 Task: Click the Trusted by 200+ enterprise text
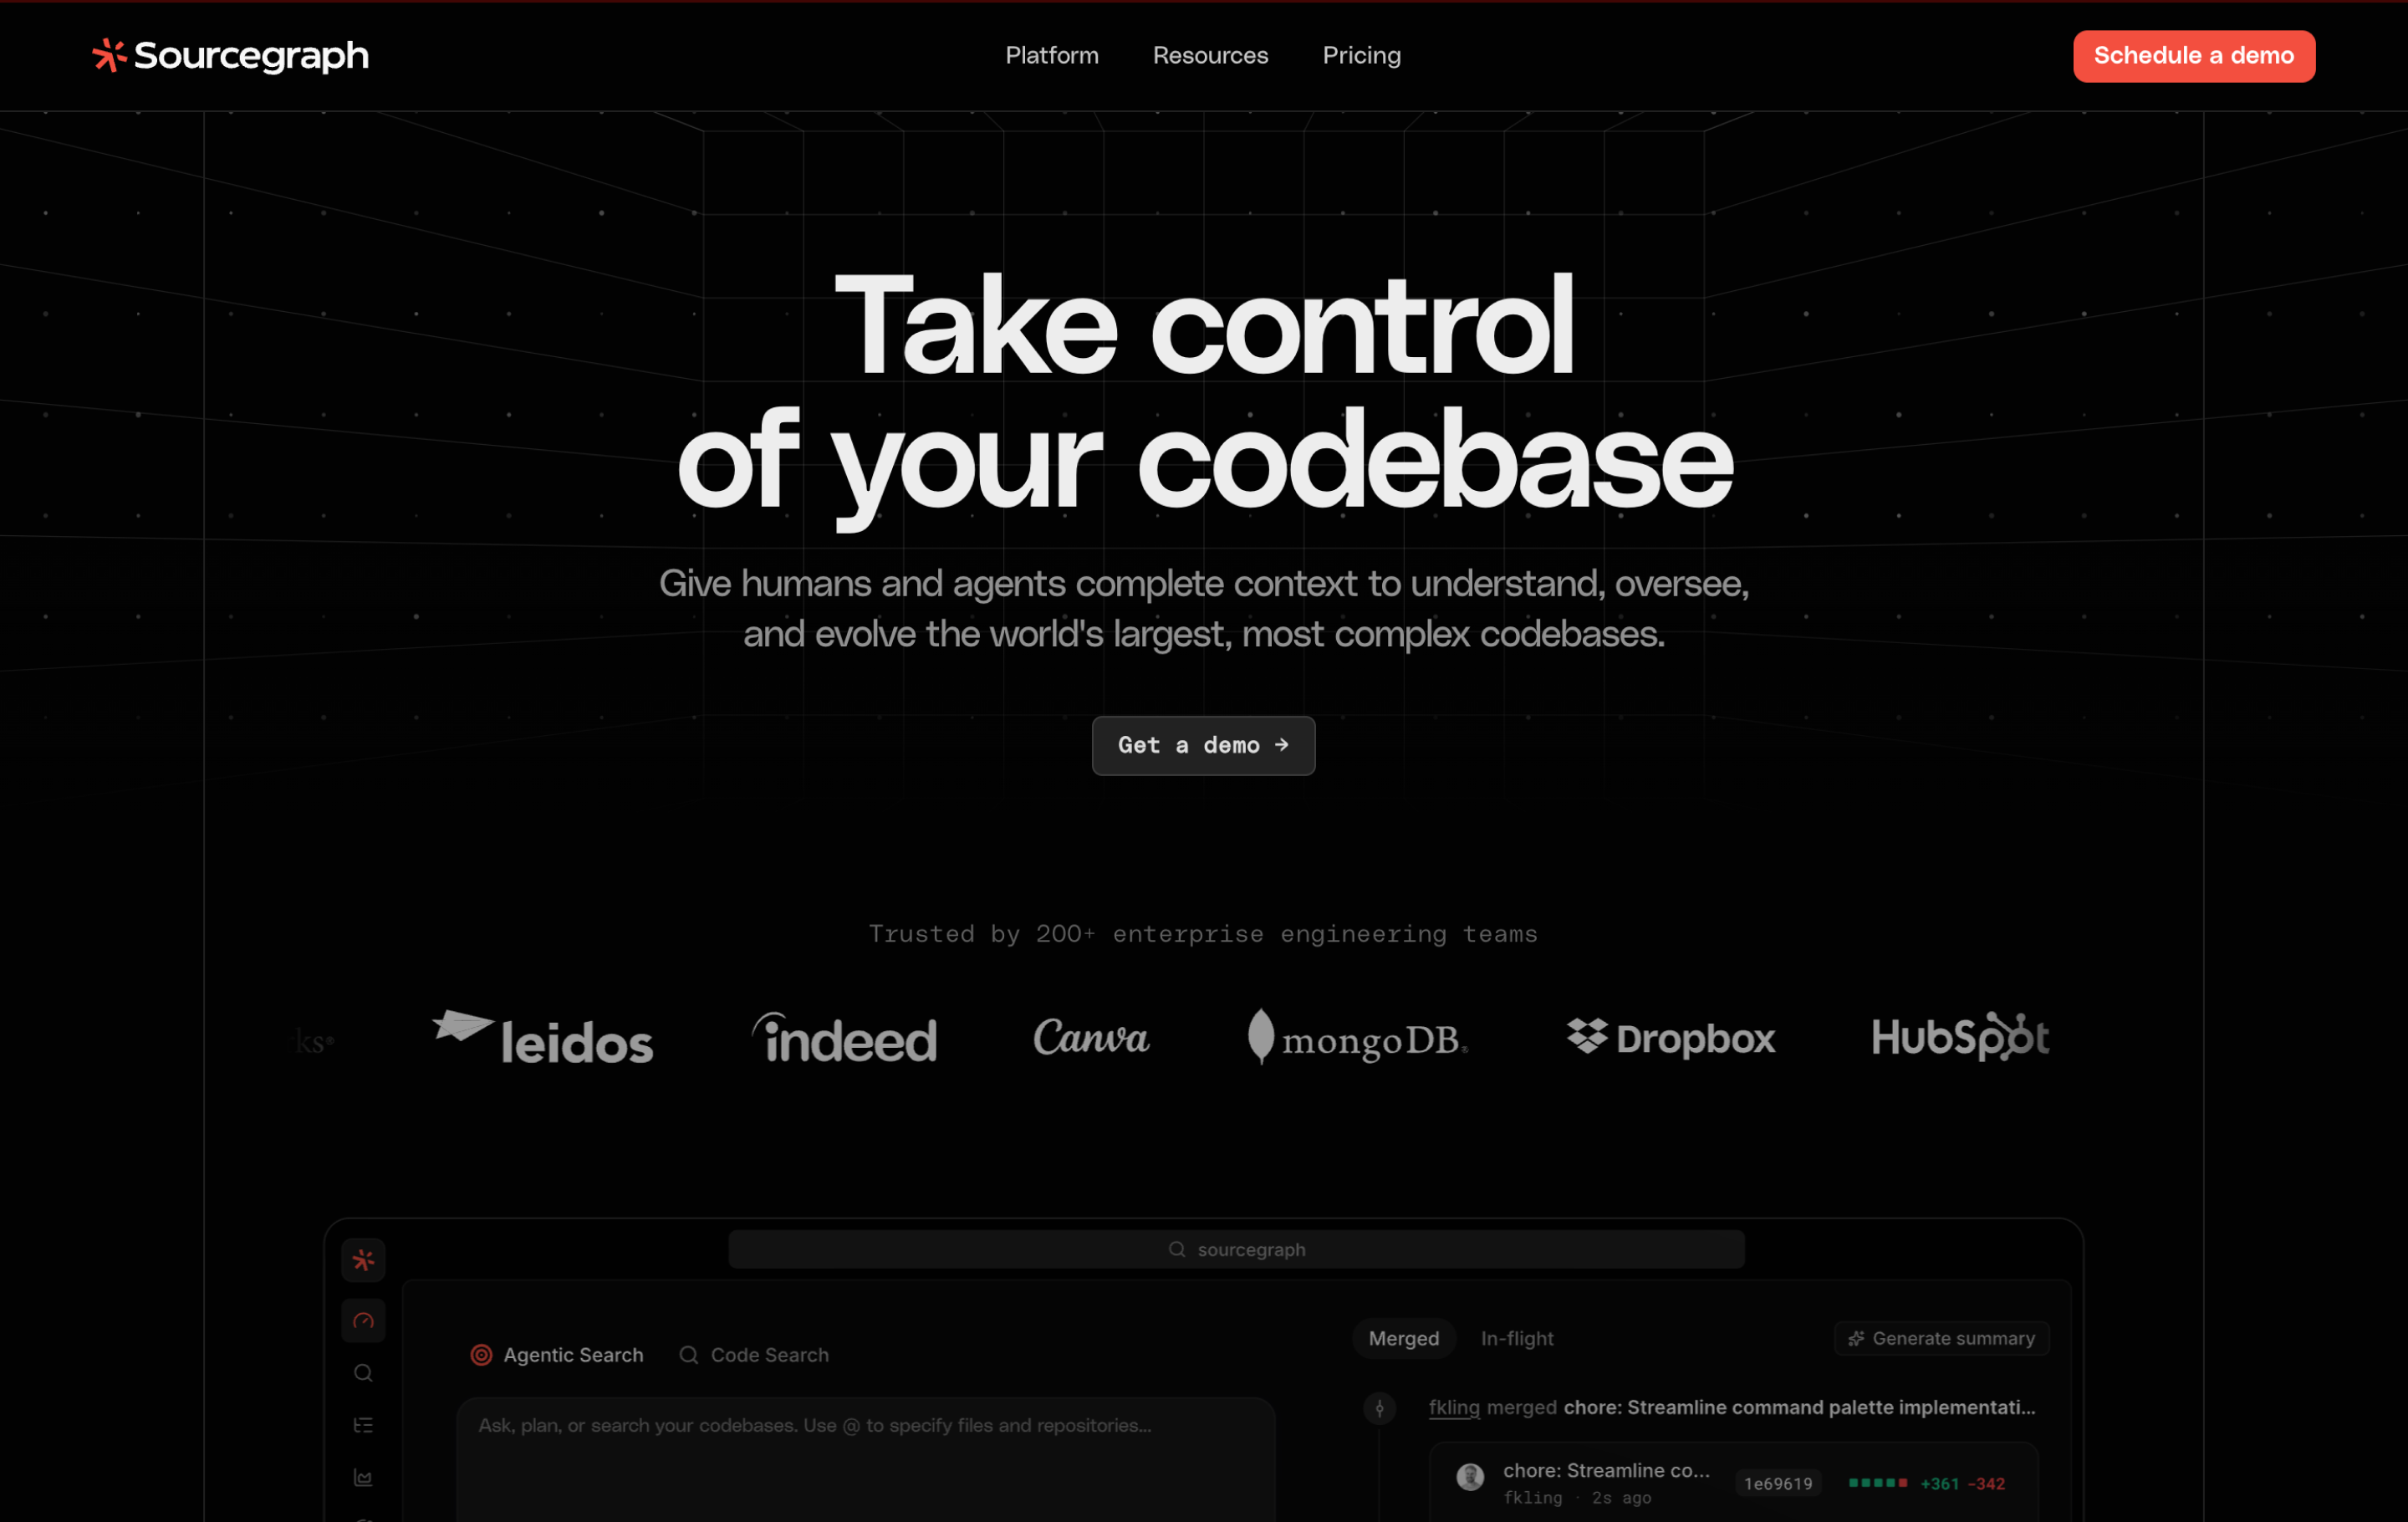(x=1202, y=933)
